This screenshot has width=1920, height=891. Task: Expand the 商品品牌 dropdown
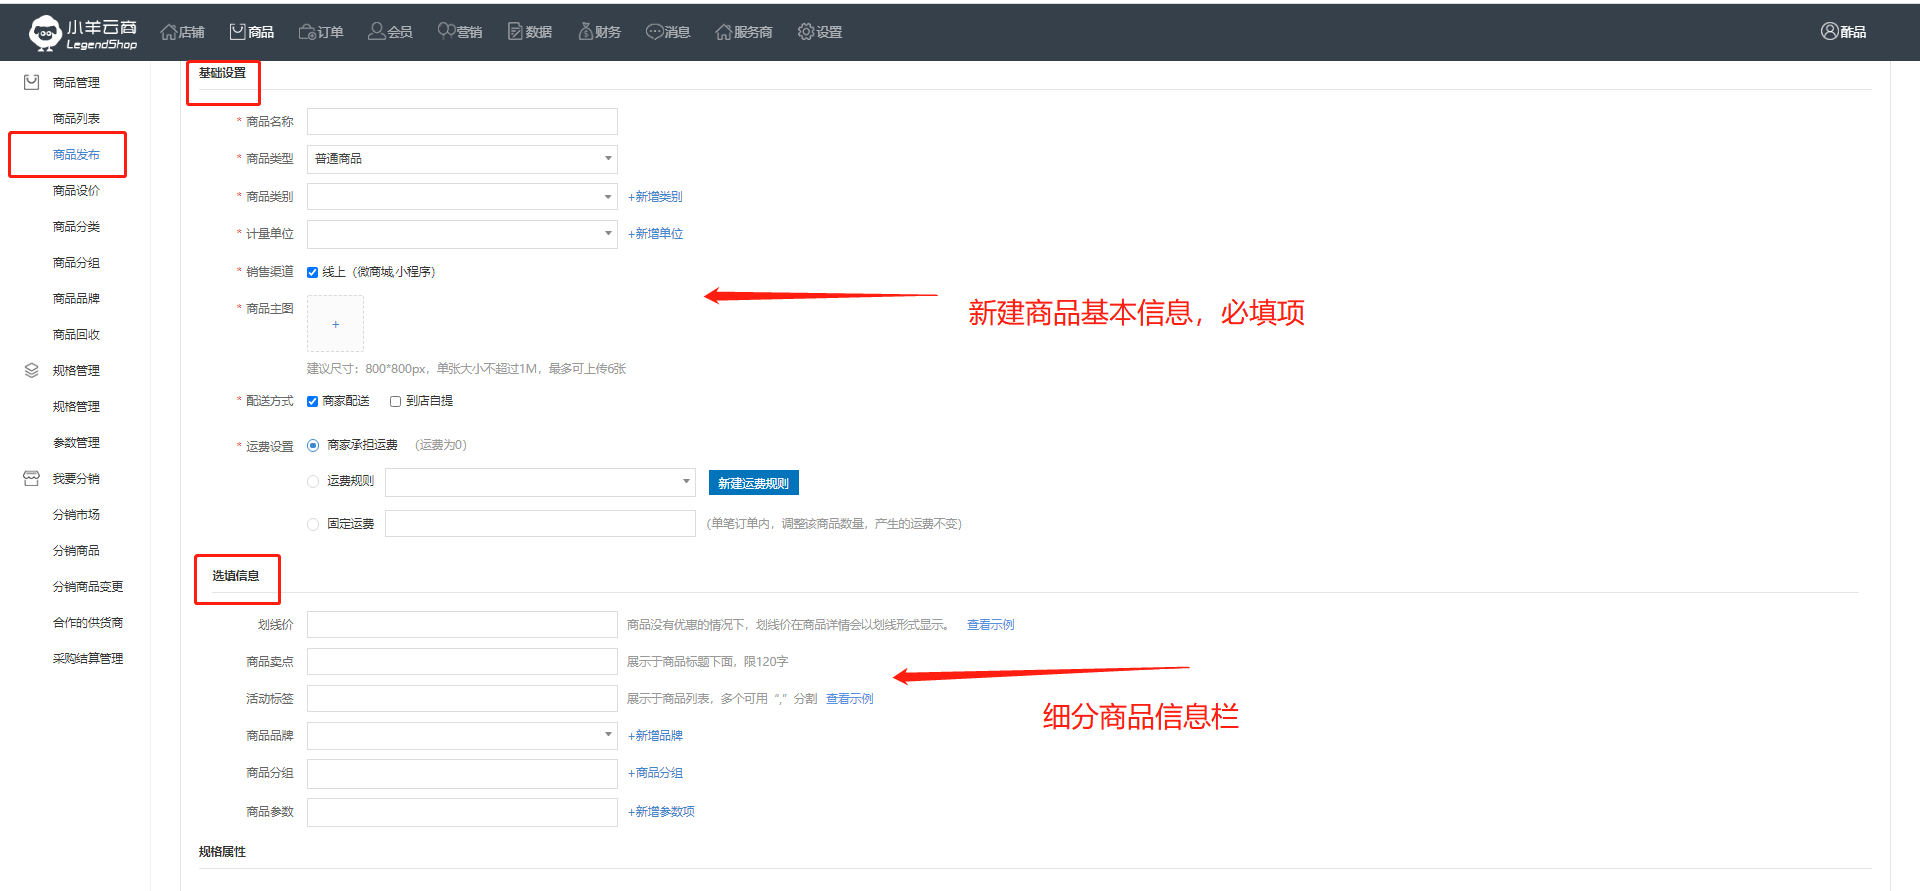click(x=462, y=736)
